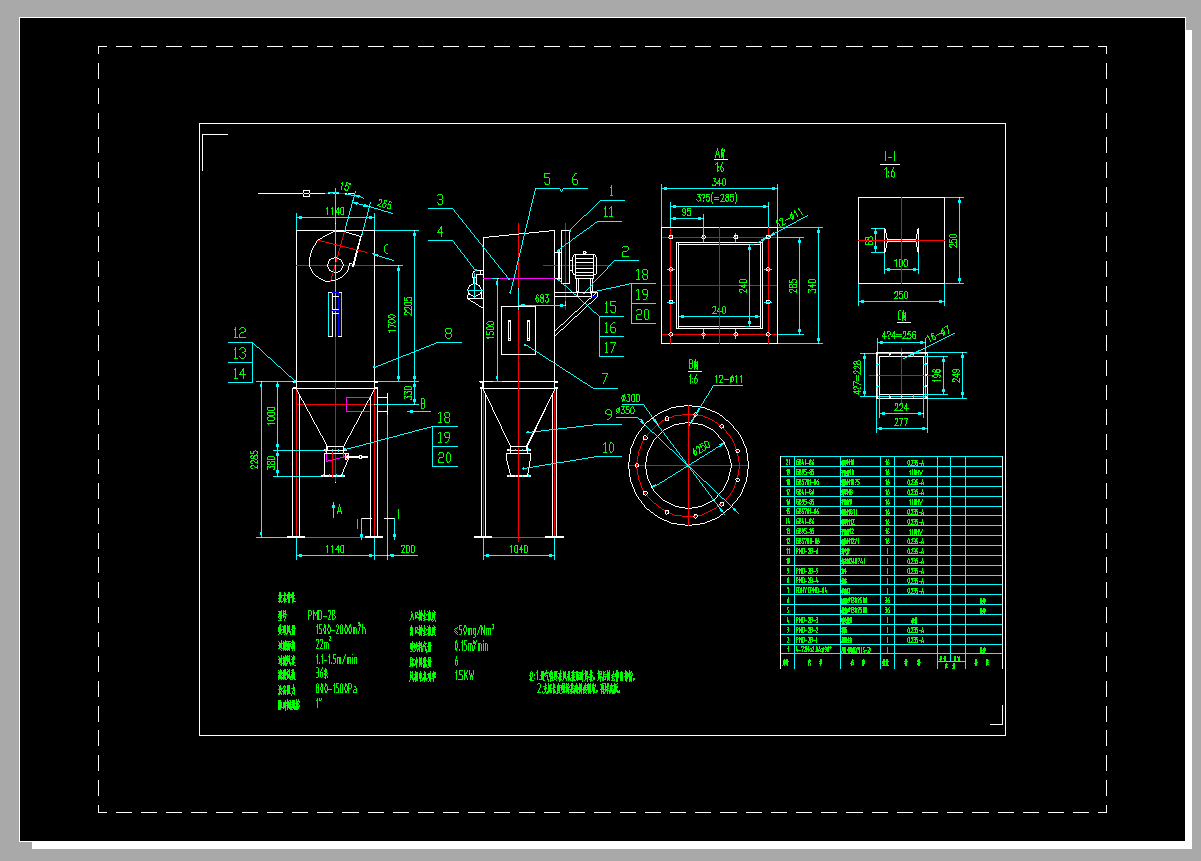Select the 12-Φ11 hole note on the flange
The width and height of the screenshot is (1201, 861).
point(725,380)
